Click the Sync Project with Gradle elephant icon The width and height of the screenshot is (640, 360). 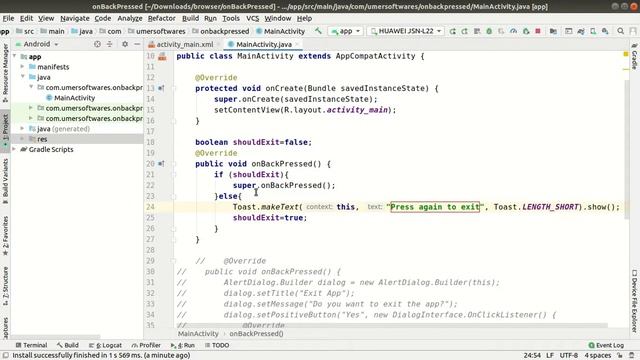pos(581,31)
